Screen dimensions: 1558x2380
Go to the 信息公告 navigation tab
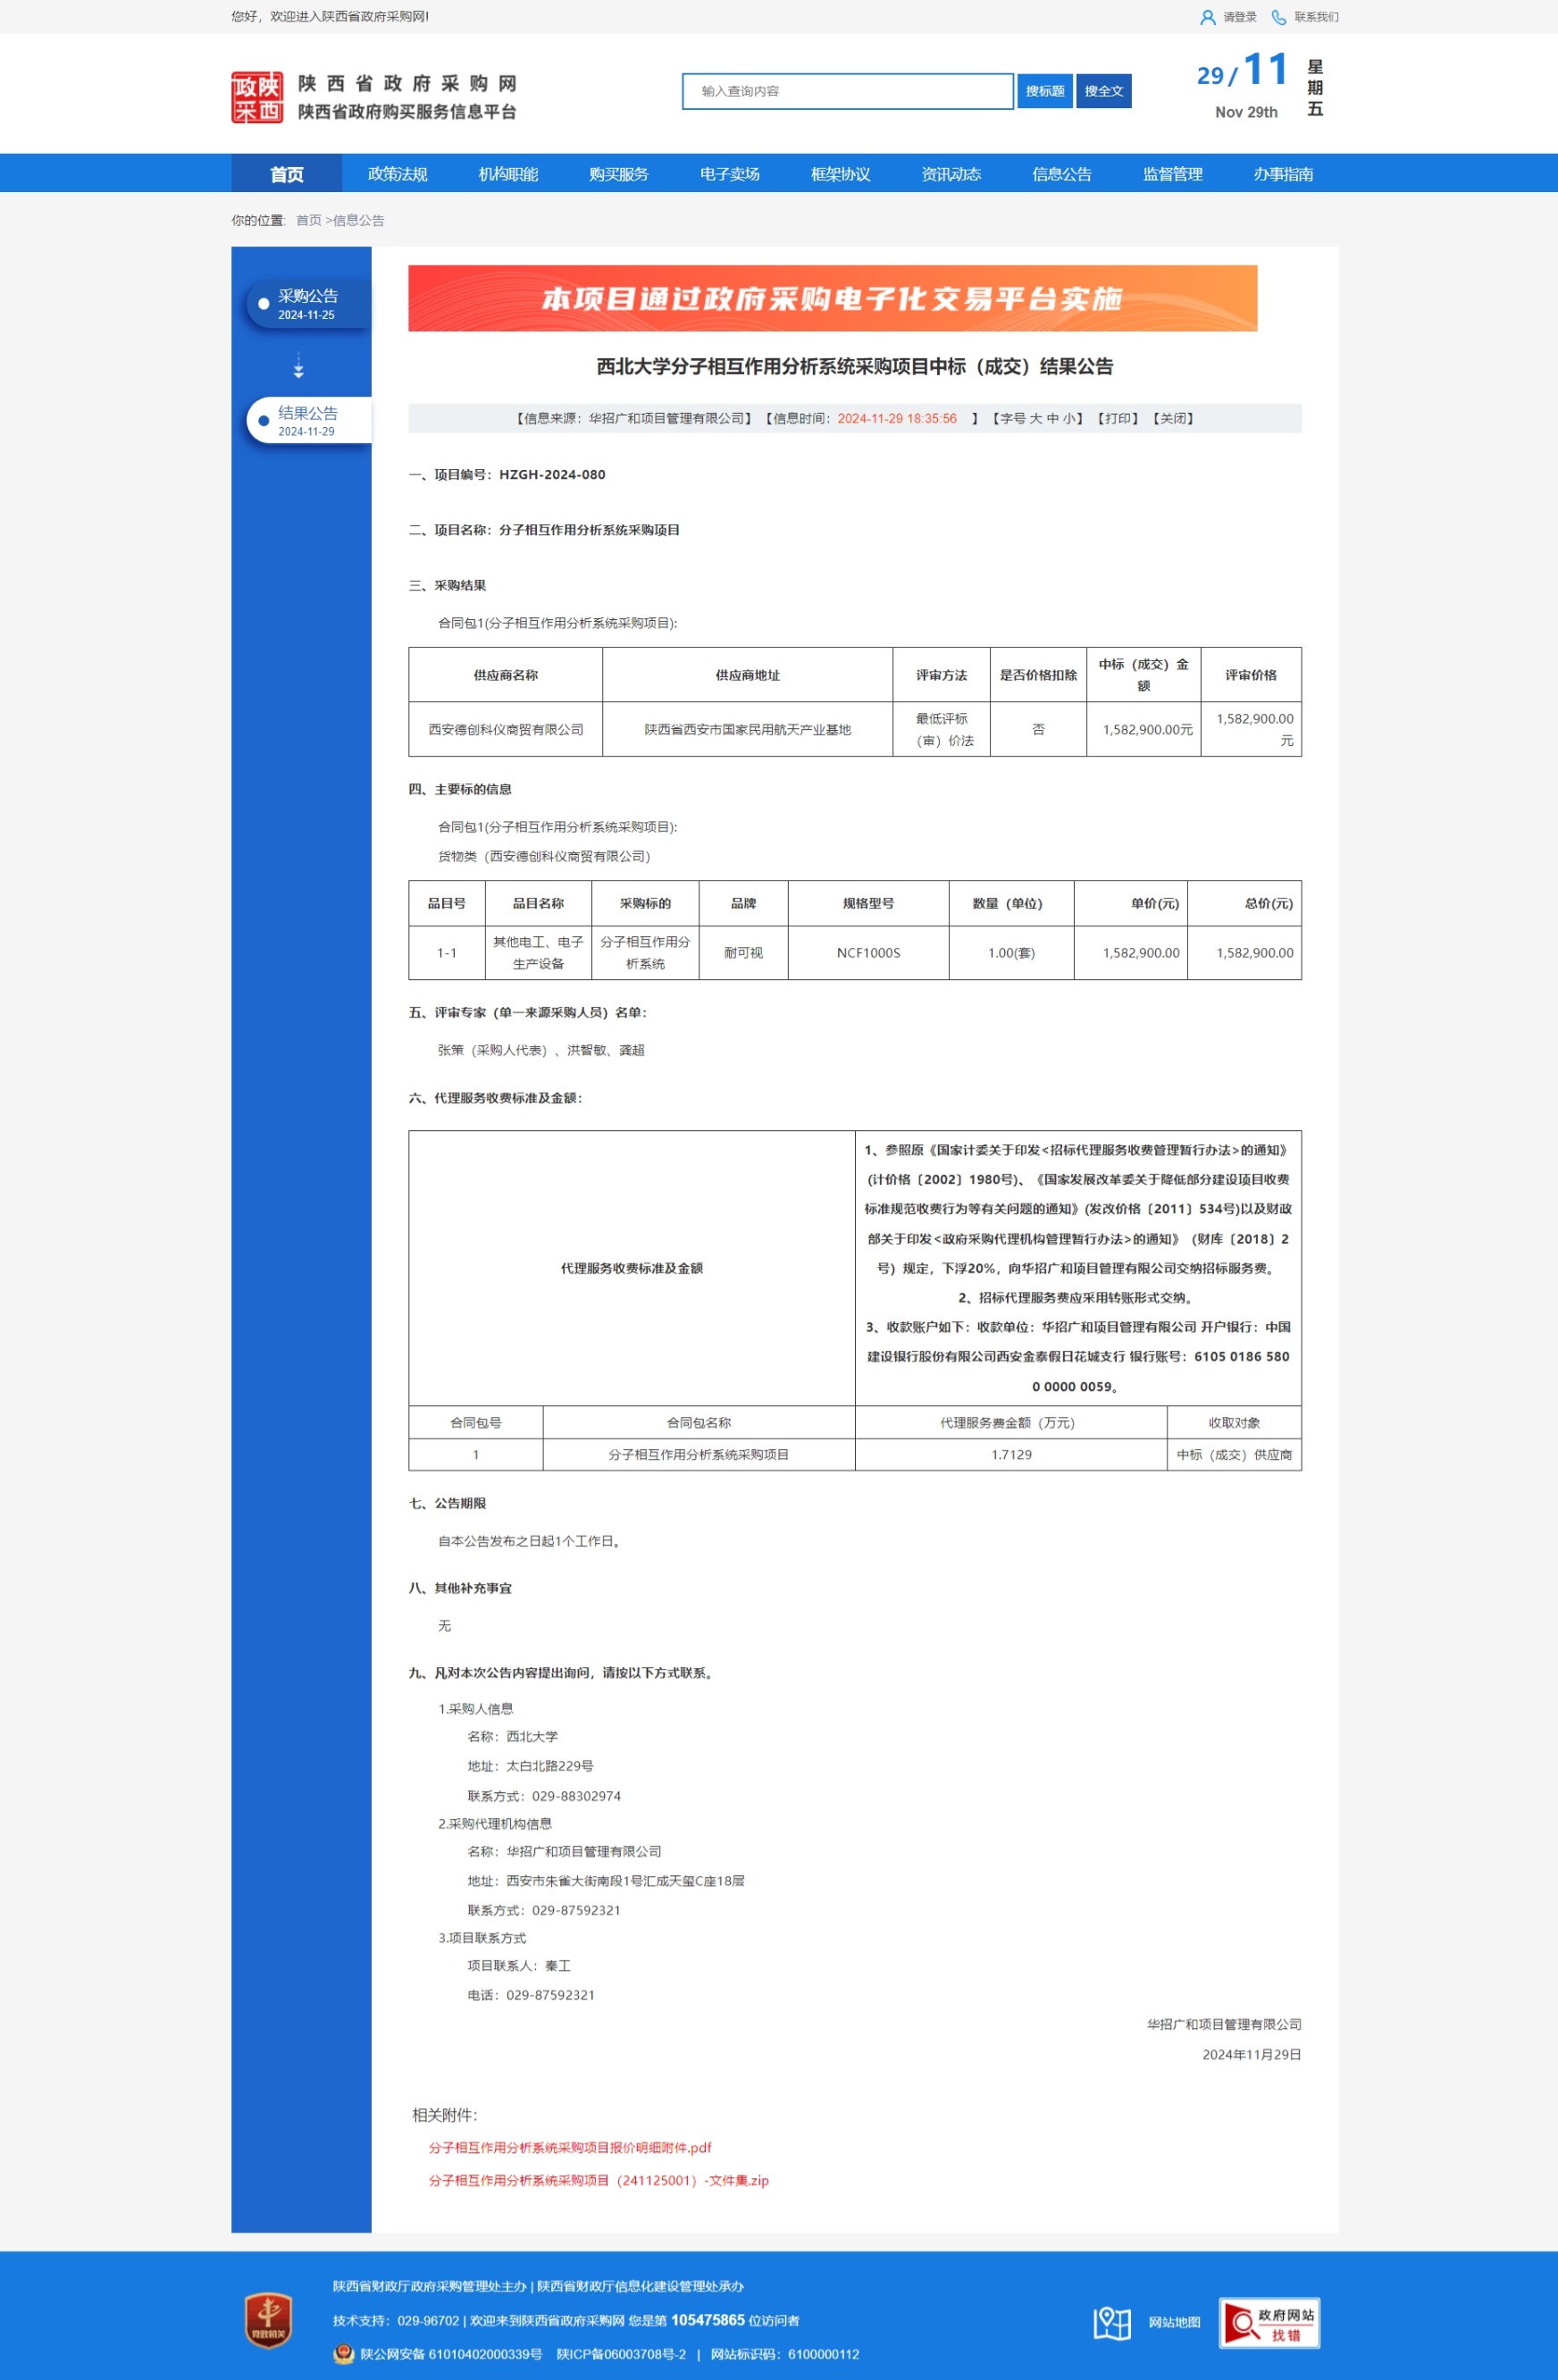click(x=1061, y=174)
